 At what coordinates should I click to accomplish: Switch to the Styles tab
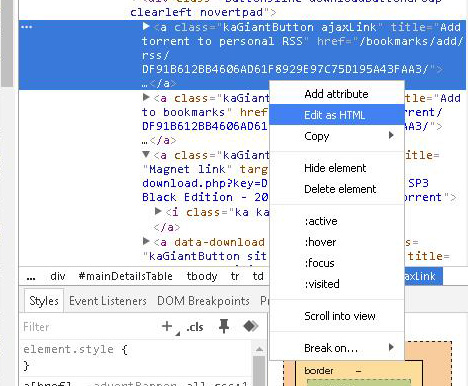coord(44,301)
